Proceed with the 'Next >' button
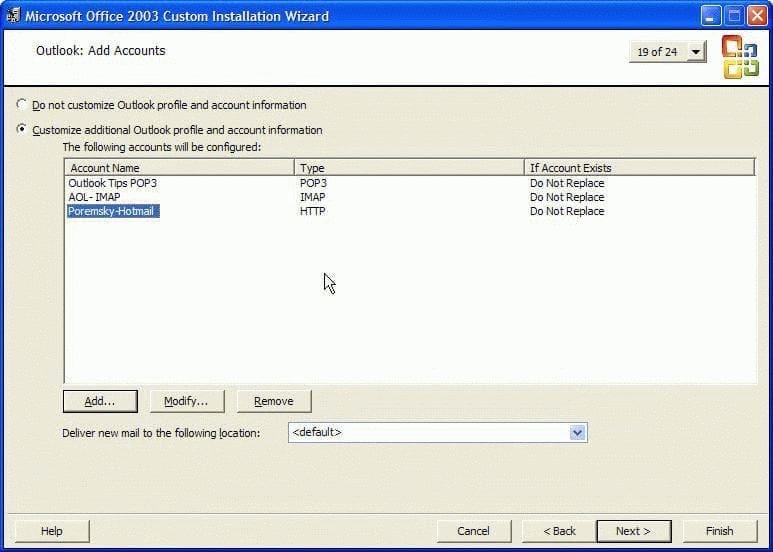Screen dimensions: 773x552 point(633,531)
